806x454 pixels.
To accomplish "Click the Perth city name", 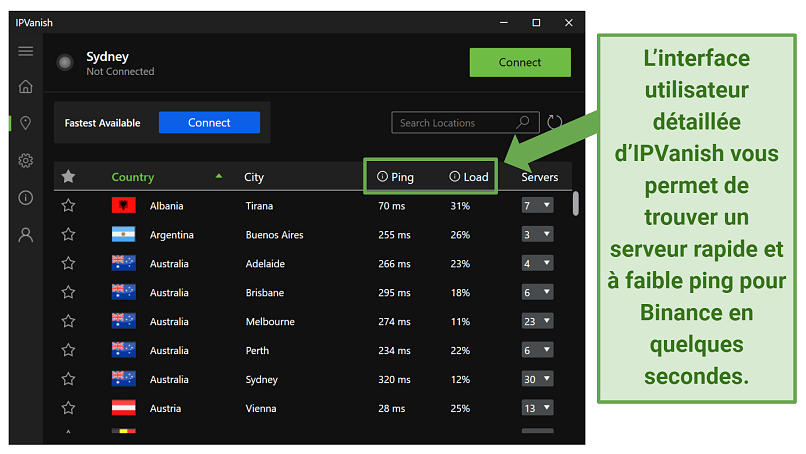I will [x=257, y=350].
